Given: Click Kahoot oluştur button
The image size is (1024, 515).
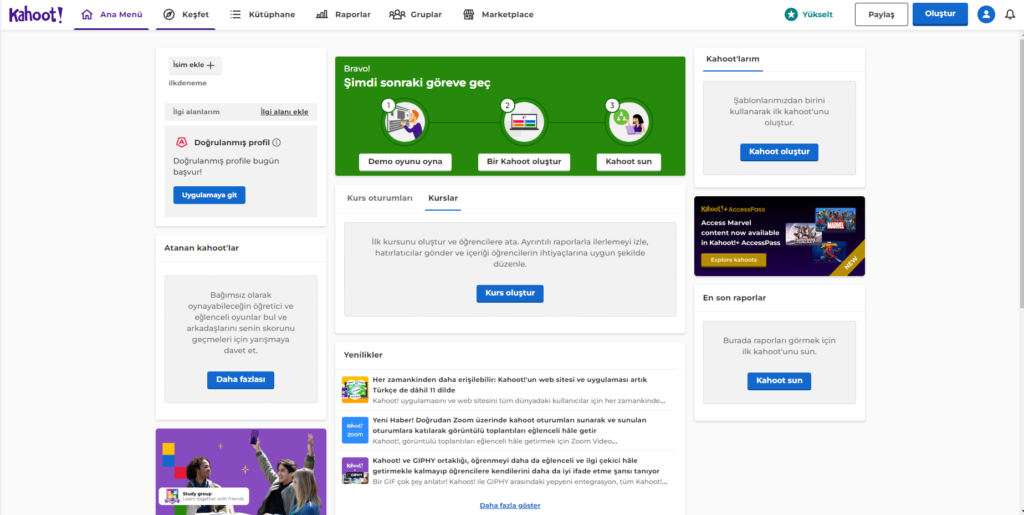Looking at the screenshot, I should pyautogui.click(x=779, y=152).
